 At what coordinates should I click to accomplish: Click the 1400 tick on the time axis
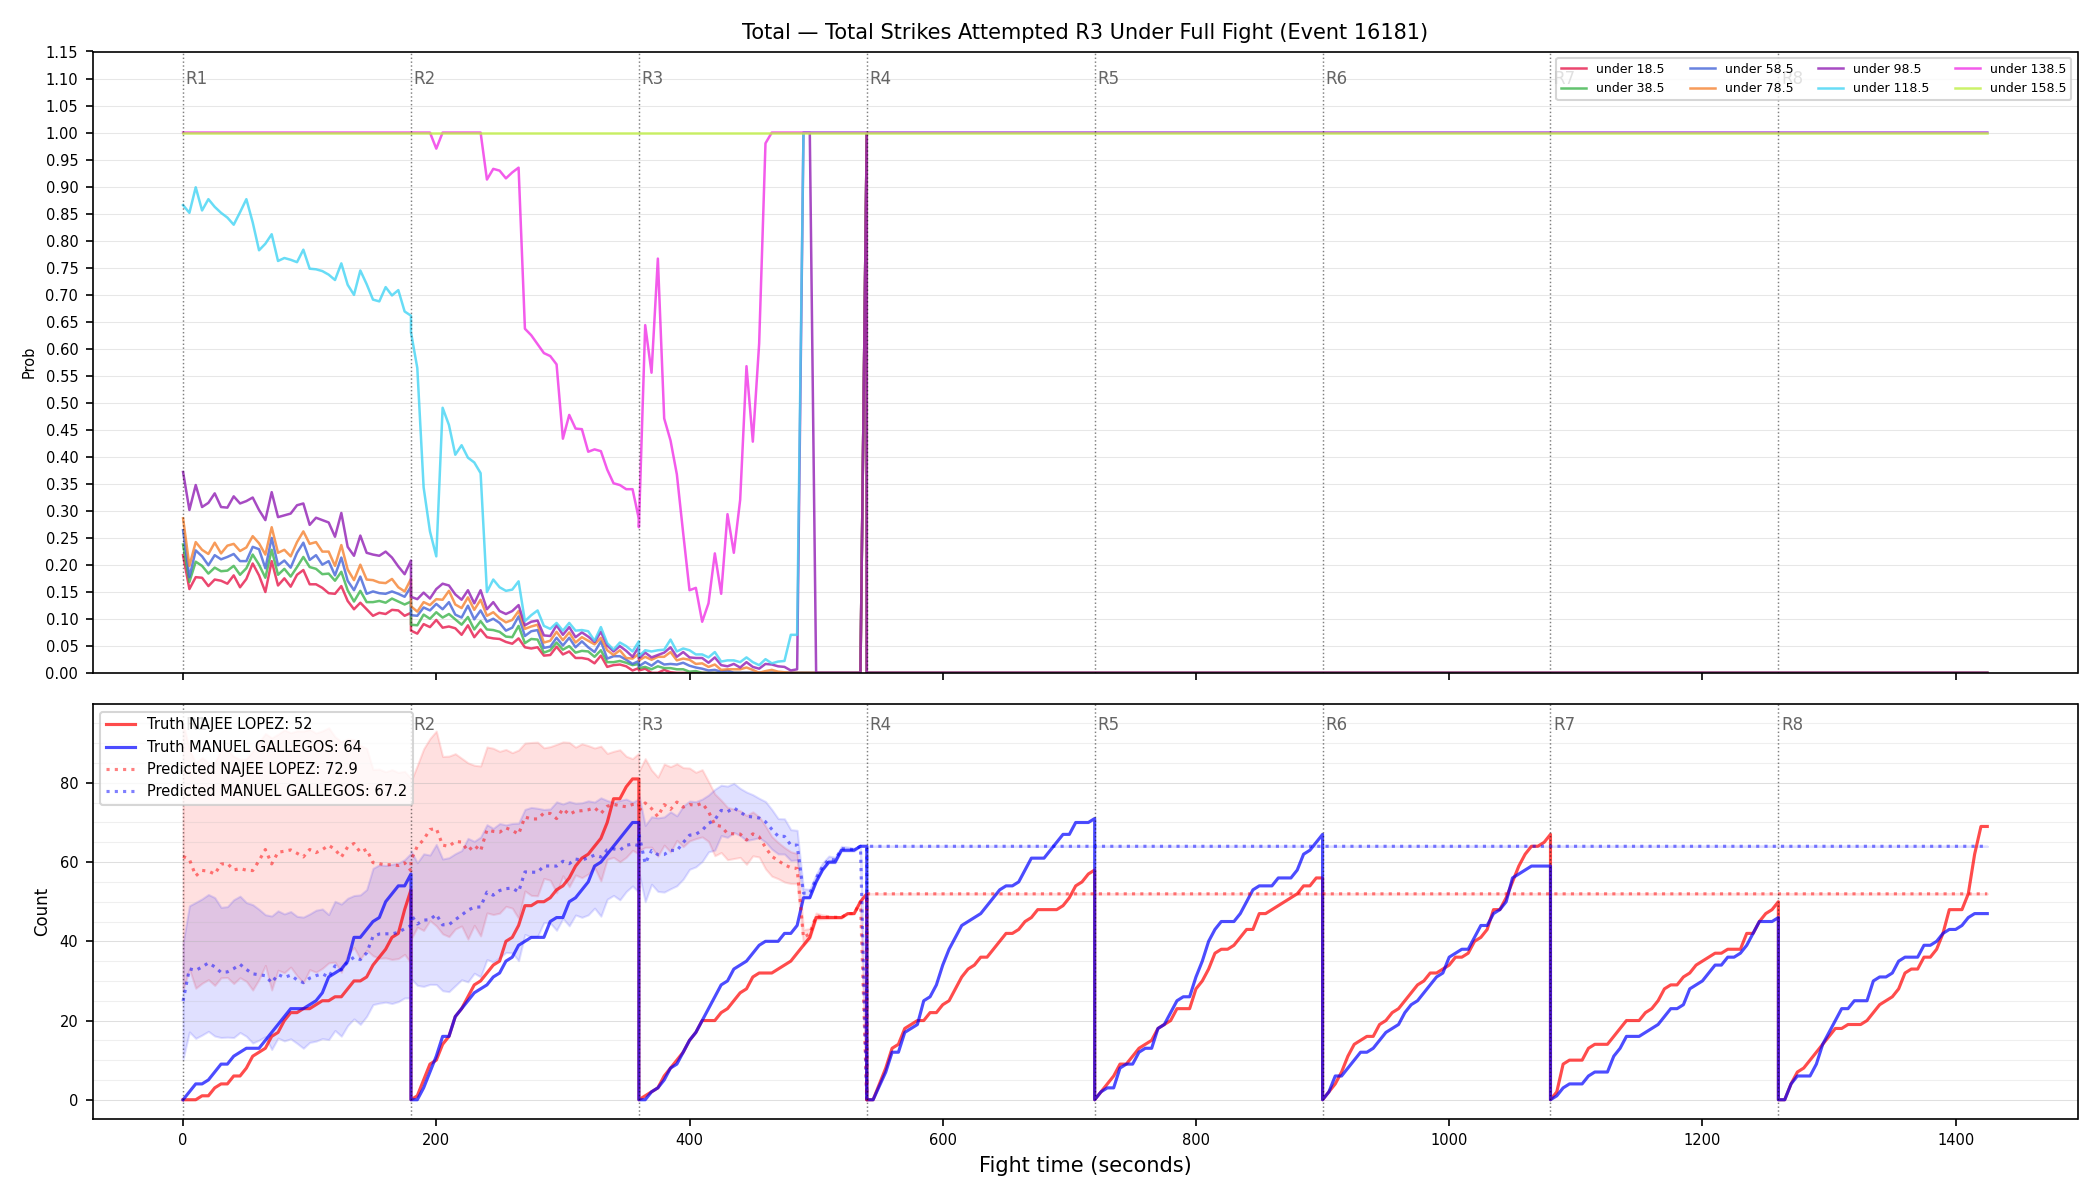coord(1955,1138)
